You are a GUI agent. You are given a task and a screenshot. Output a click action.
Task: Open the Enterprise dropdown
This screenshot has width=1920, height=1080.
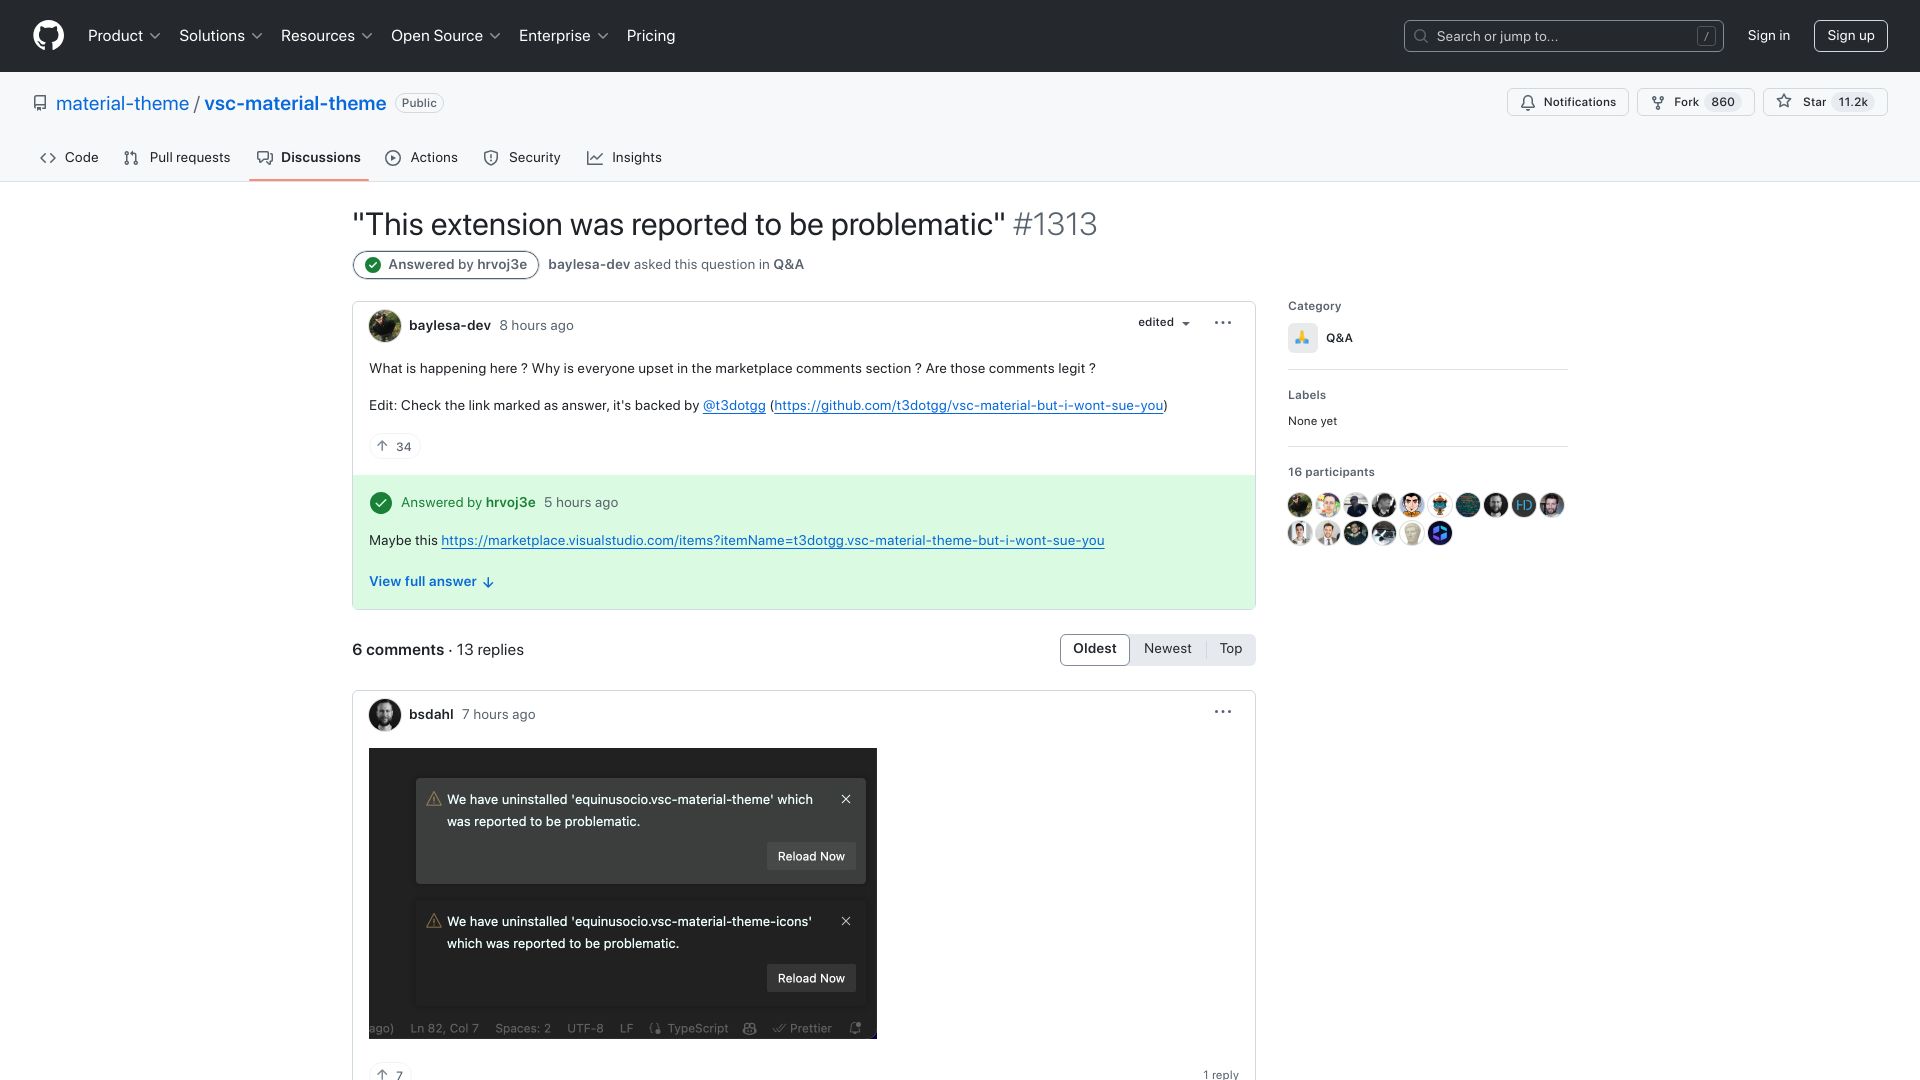coord(564,36)
